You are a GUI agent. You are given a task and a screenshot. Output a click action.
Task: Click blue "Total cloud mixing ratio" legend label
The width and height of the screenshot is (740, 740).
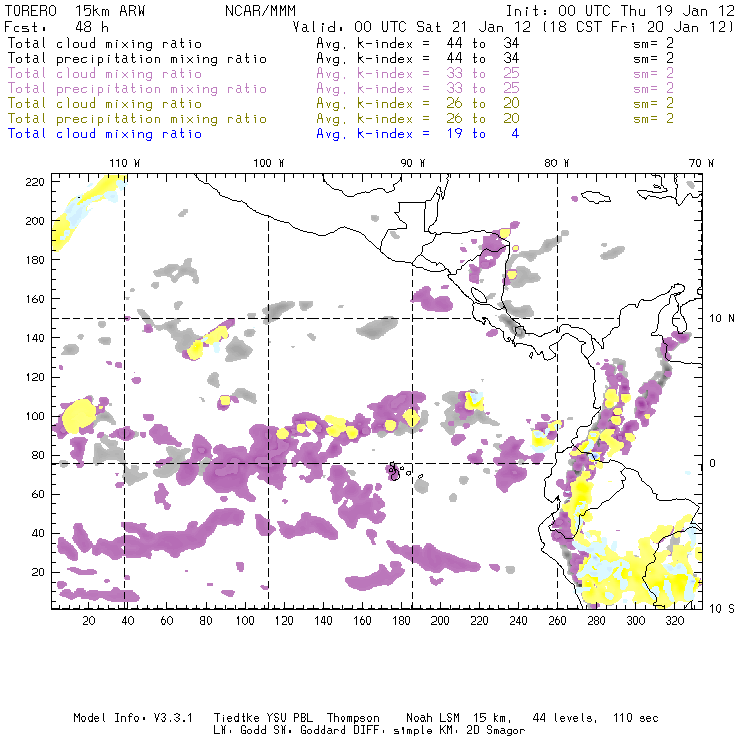[x=105, y=134]
